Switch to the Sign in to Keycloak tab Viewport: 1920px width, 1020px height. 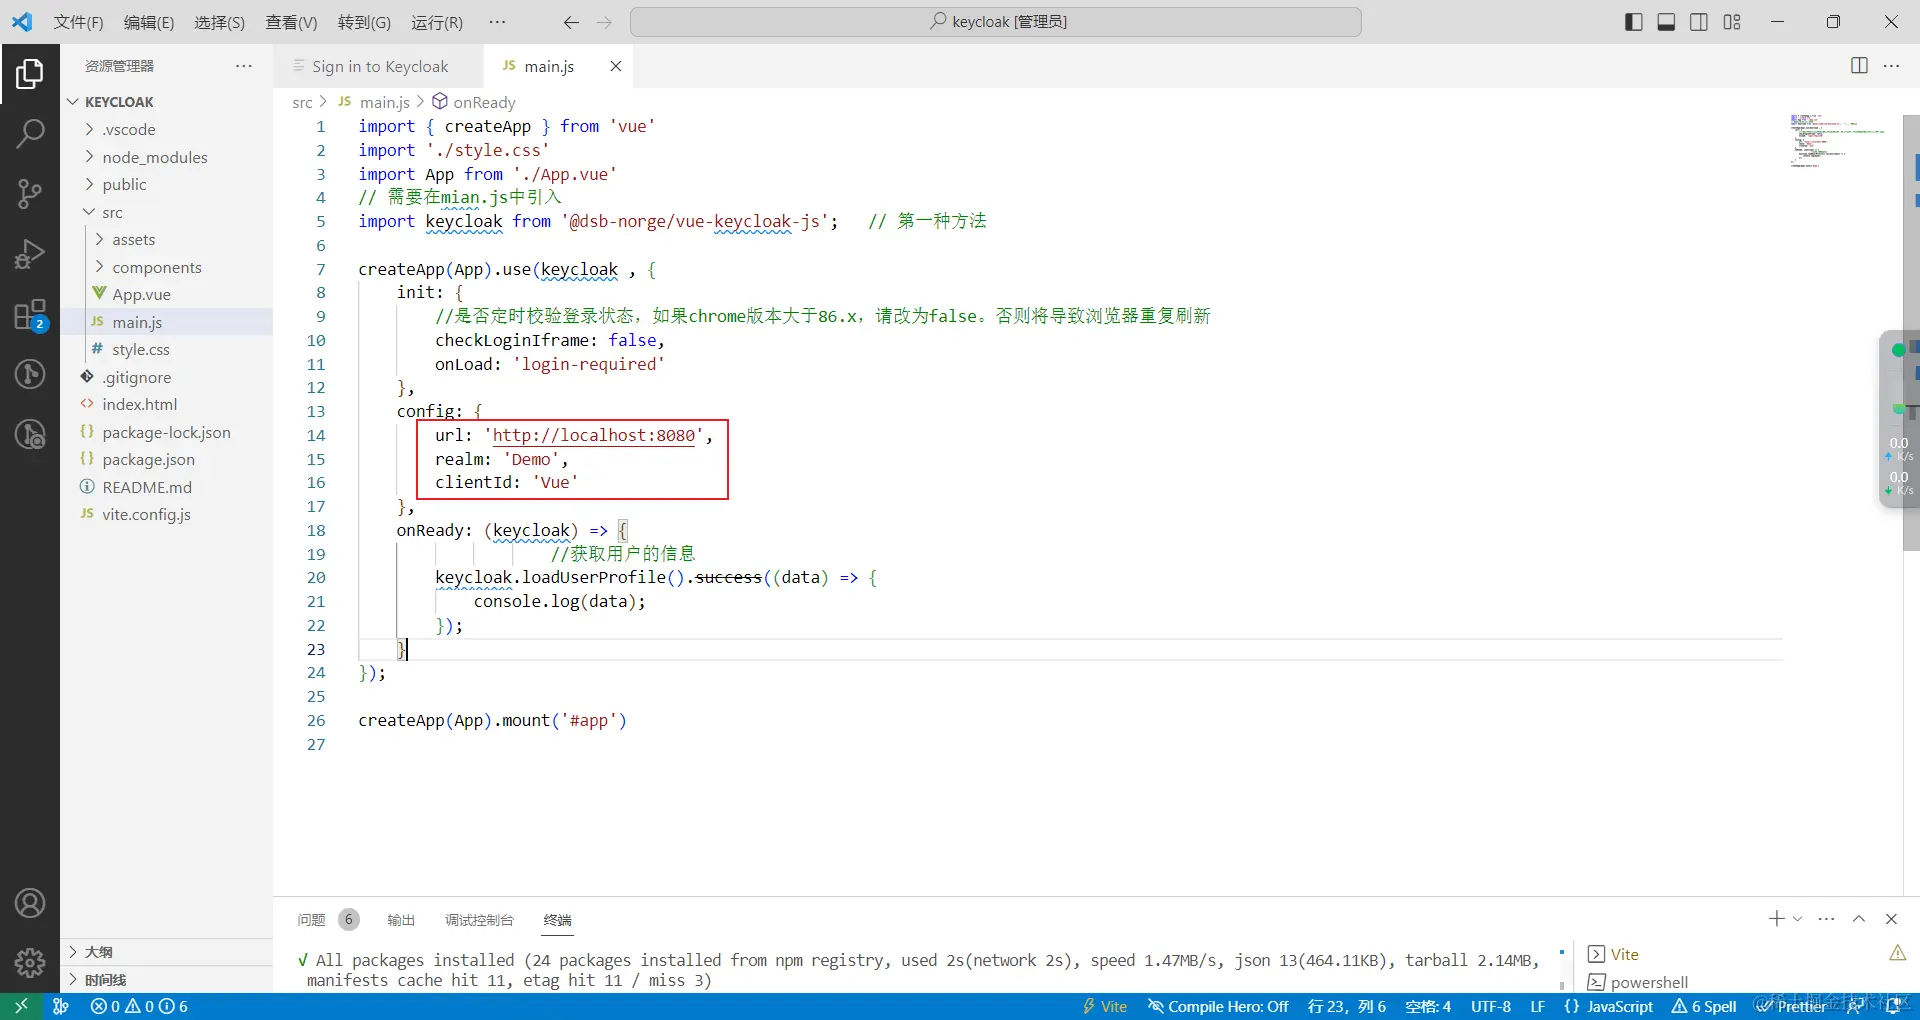click(x=379, y=66)
